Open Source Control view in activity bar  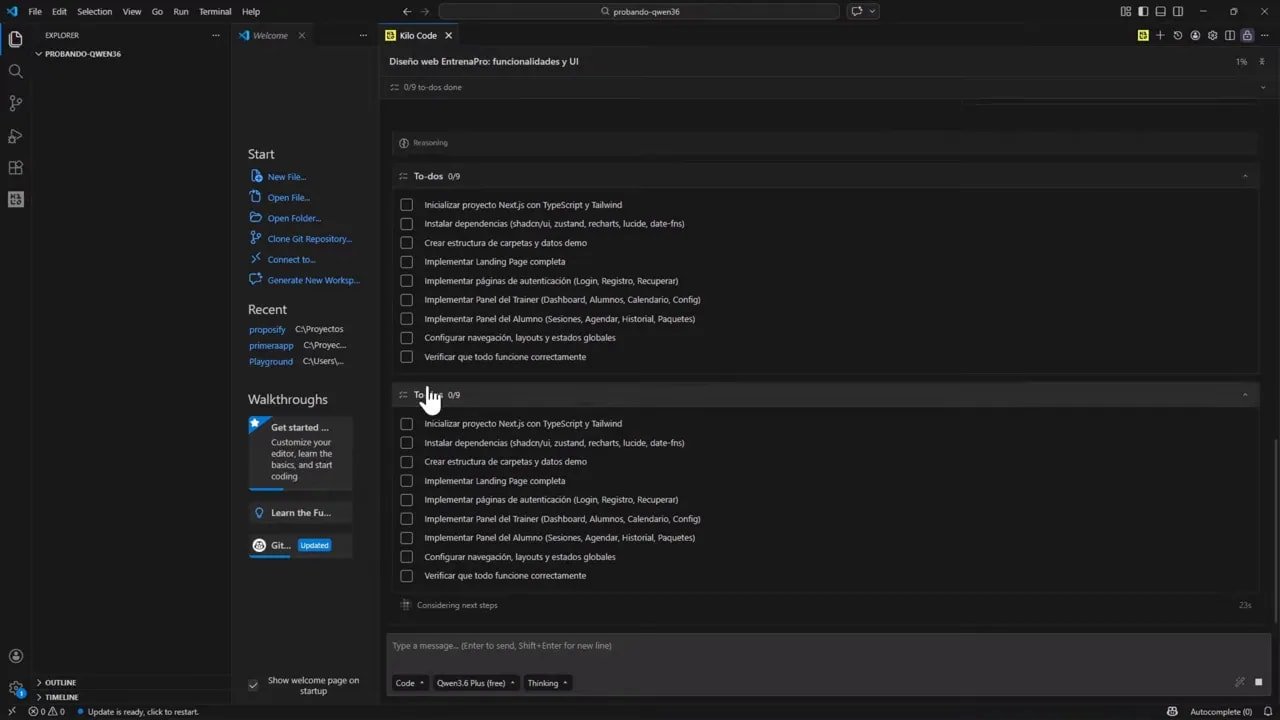click(15, 103)
